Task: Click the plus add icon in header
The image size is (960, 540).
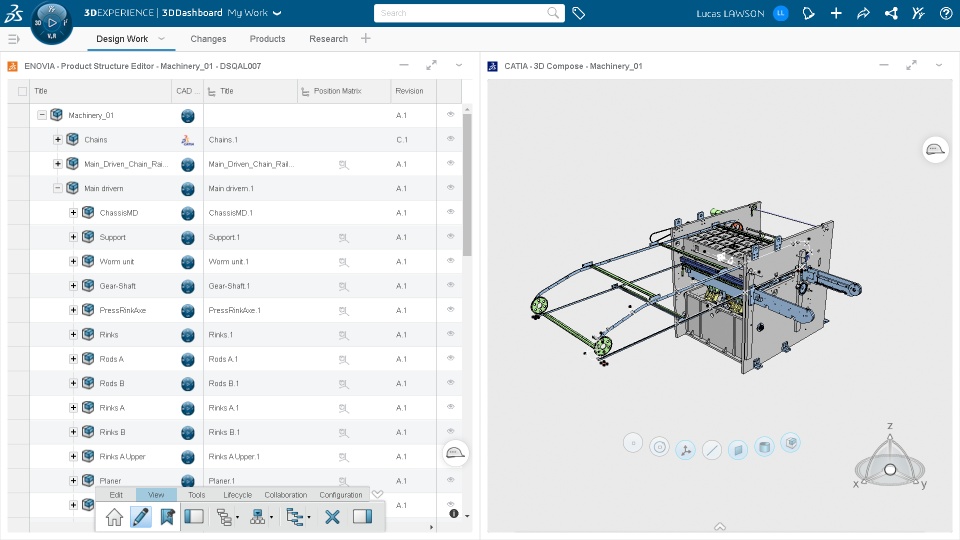Action: click(x=836, y=13)
